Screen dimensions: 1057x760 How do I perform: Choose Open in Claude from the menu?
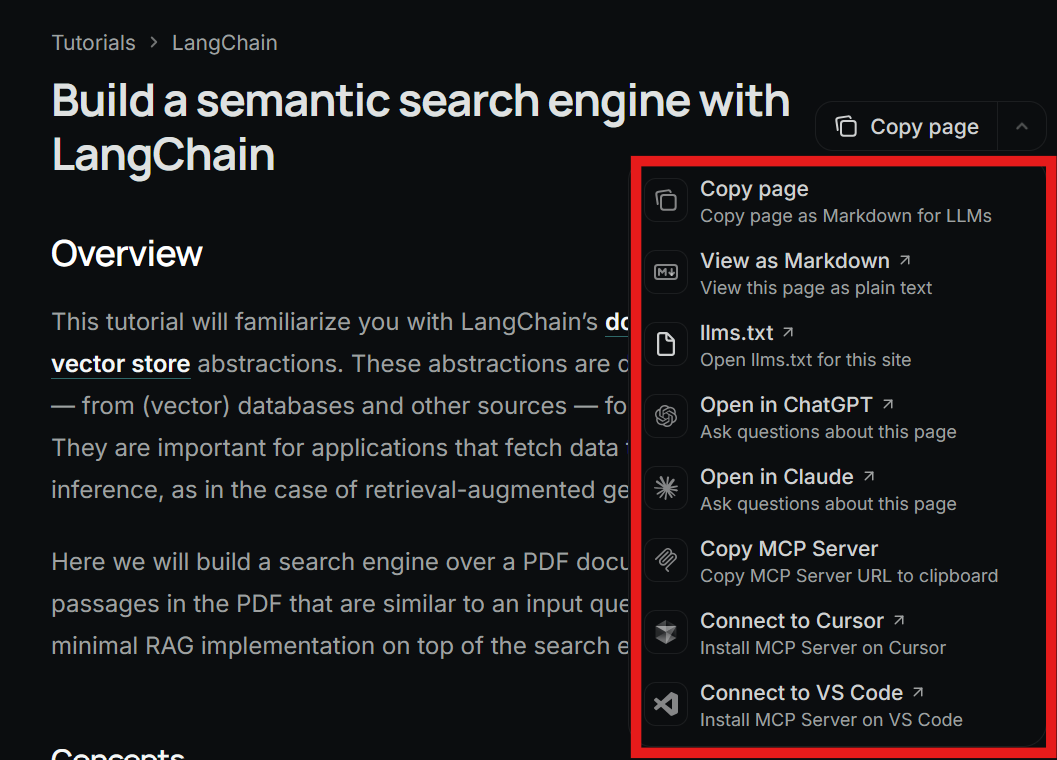777,478
